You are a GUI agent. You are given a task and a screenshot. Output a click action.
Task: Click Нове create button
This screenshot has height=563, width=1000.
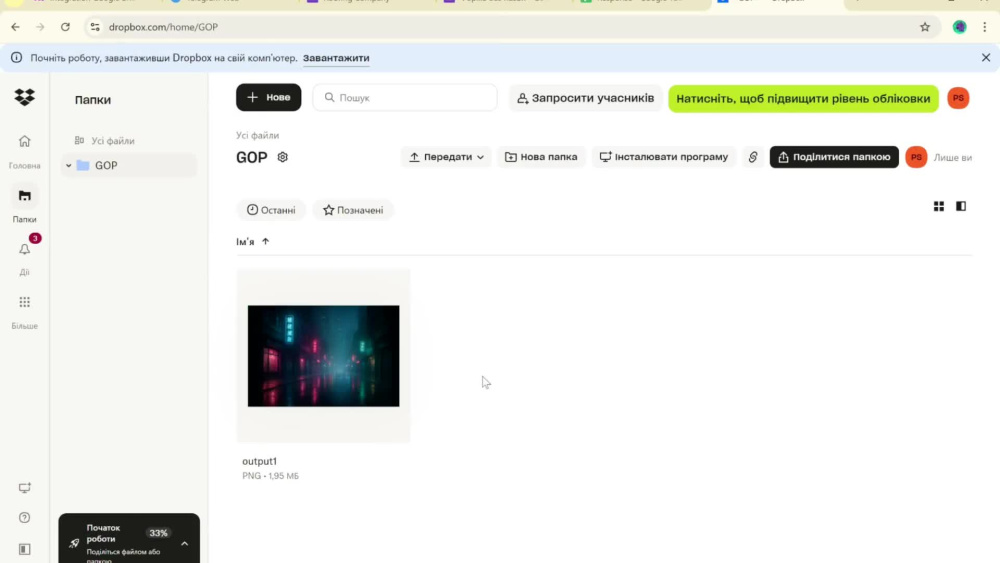click(x=268, y=98)
